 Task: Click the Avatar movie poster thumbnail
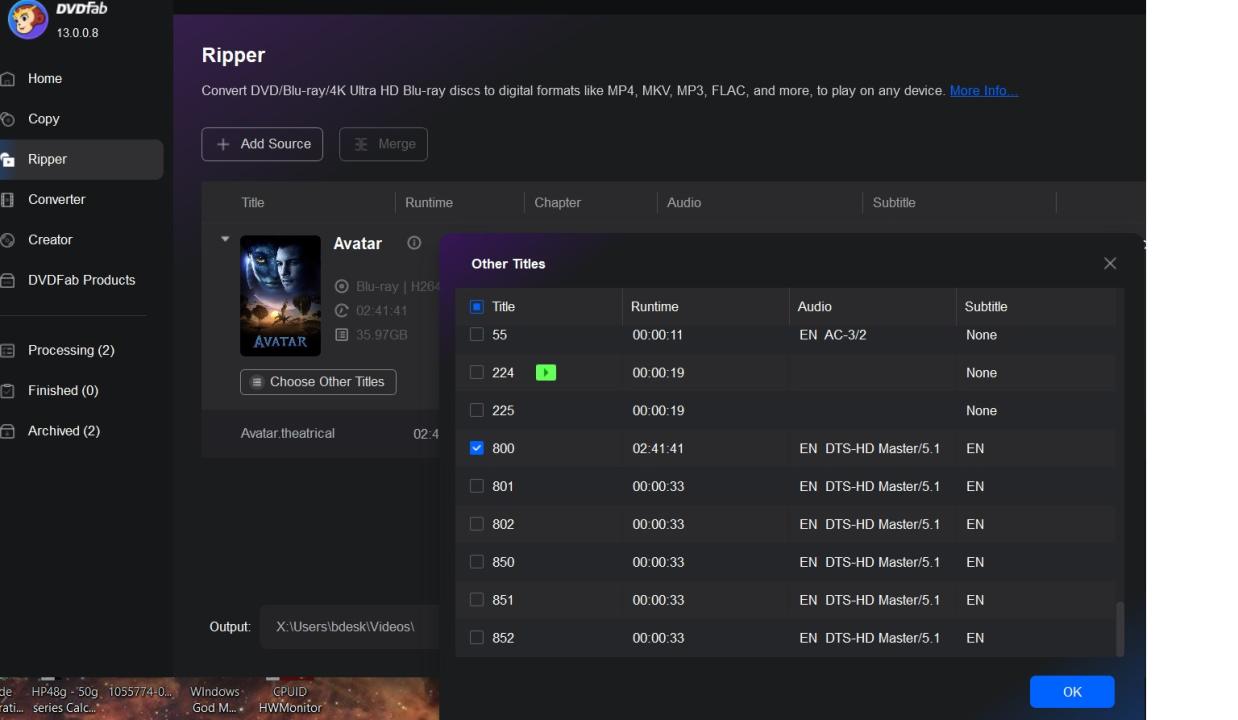280,296
